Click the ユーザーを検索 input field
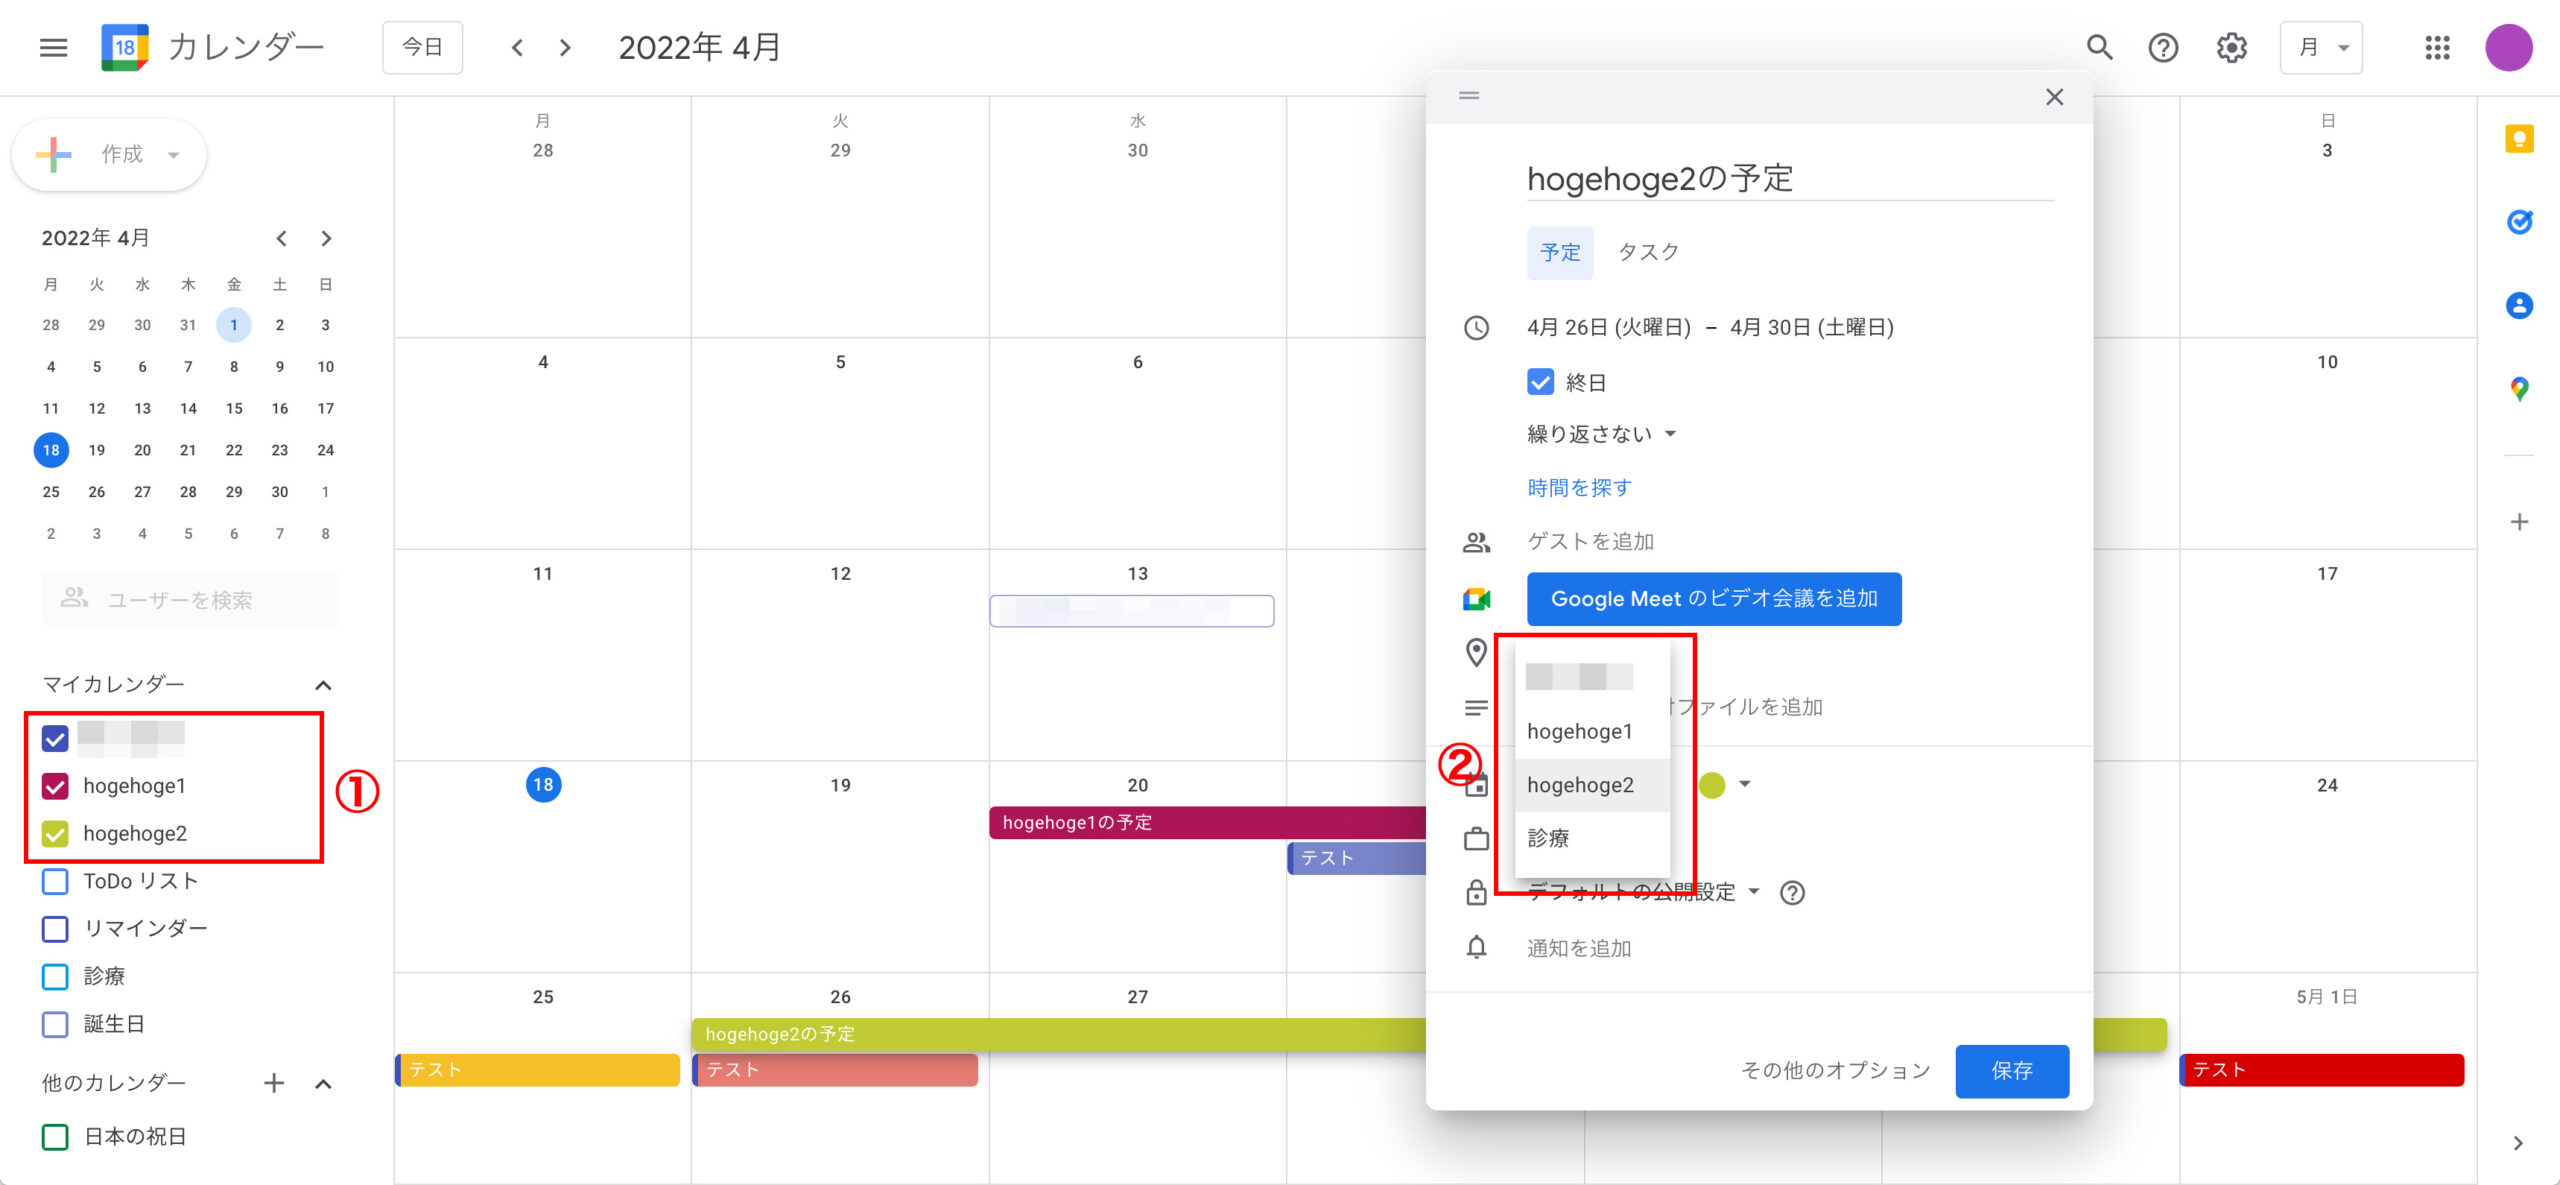The width and height of the screenshot is (2560, 1185). (x=190, y=600)
